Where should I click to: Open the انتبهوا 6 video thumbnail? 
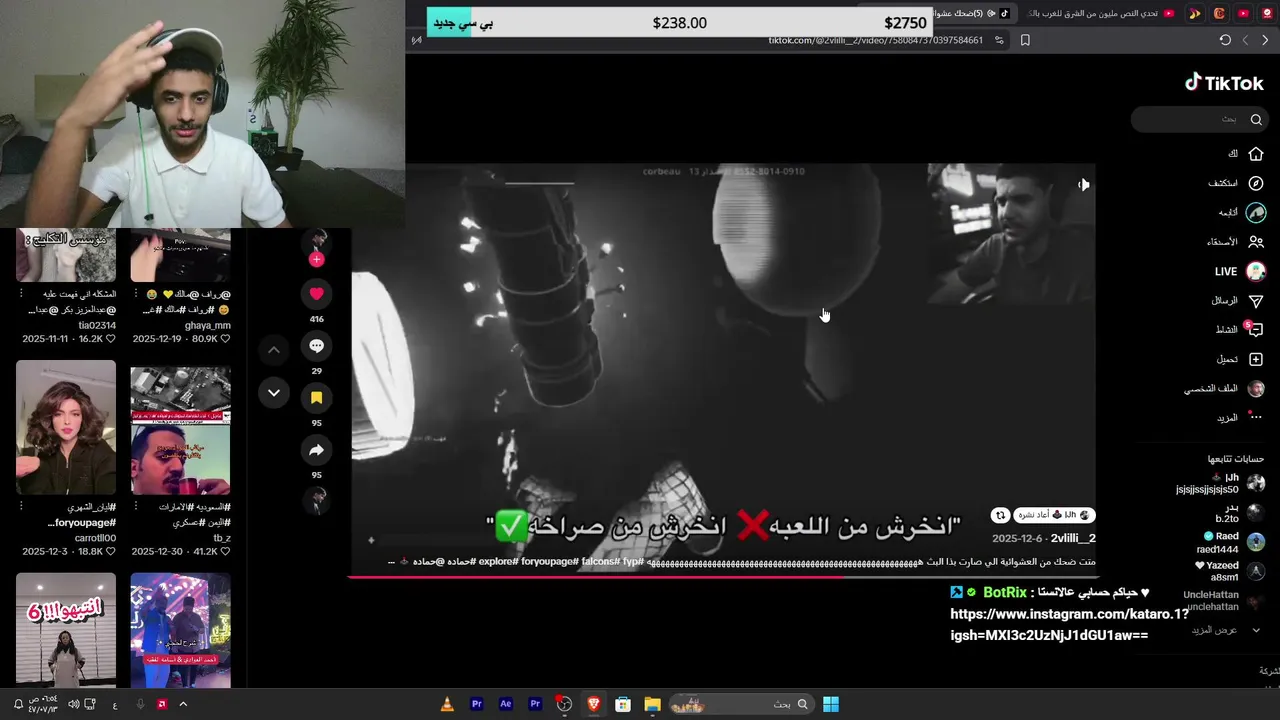(66, 630)
